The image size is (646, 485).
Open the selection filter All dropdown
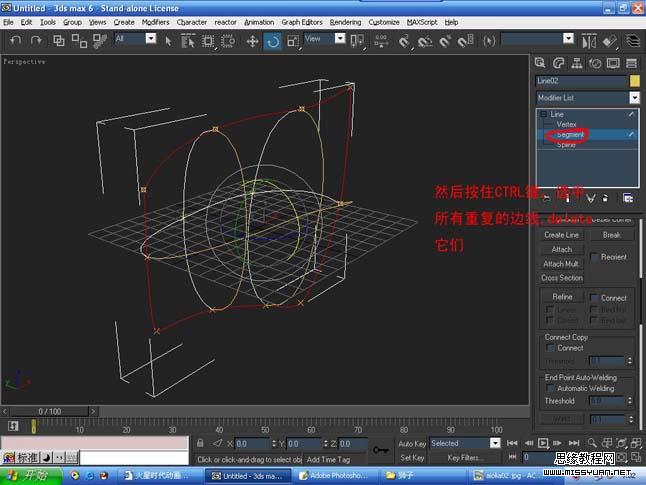coord(151,39)
